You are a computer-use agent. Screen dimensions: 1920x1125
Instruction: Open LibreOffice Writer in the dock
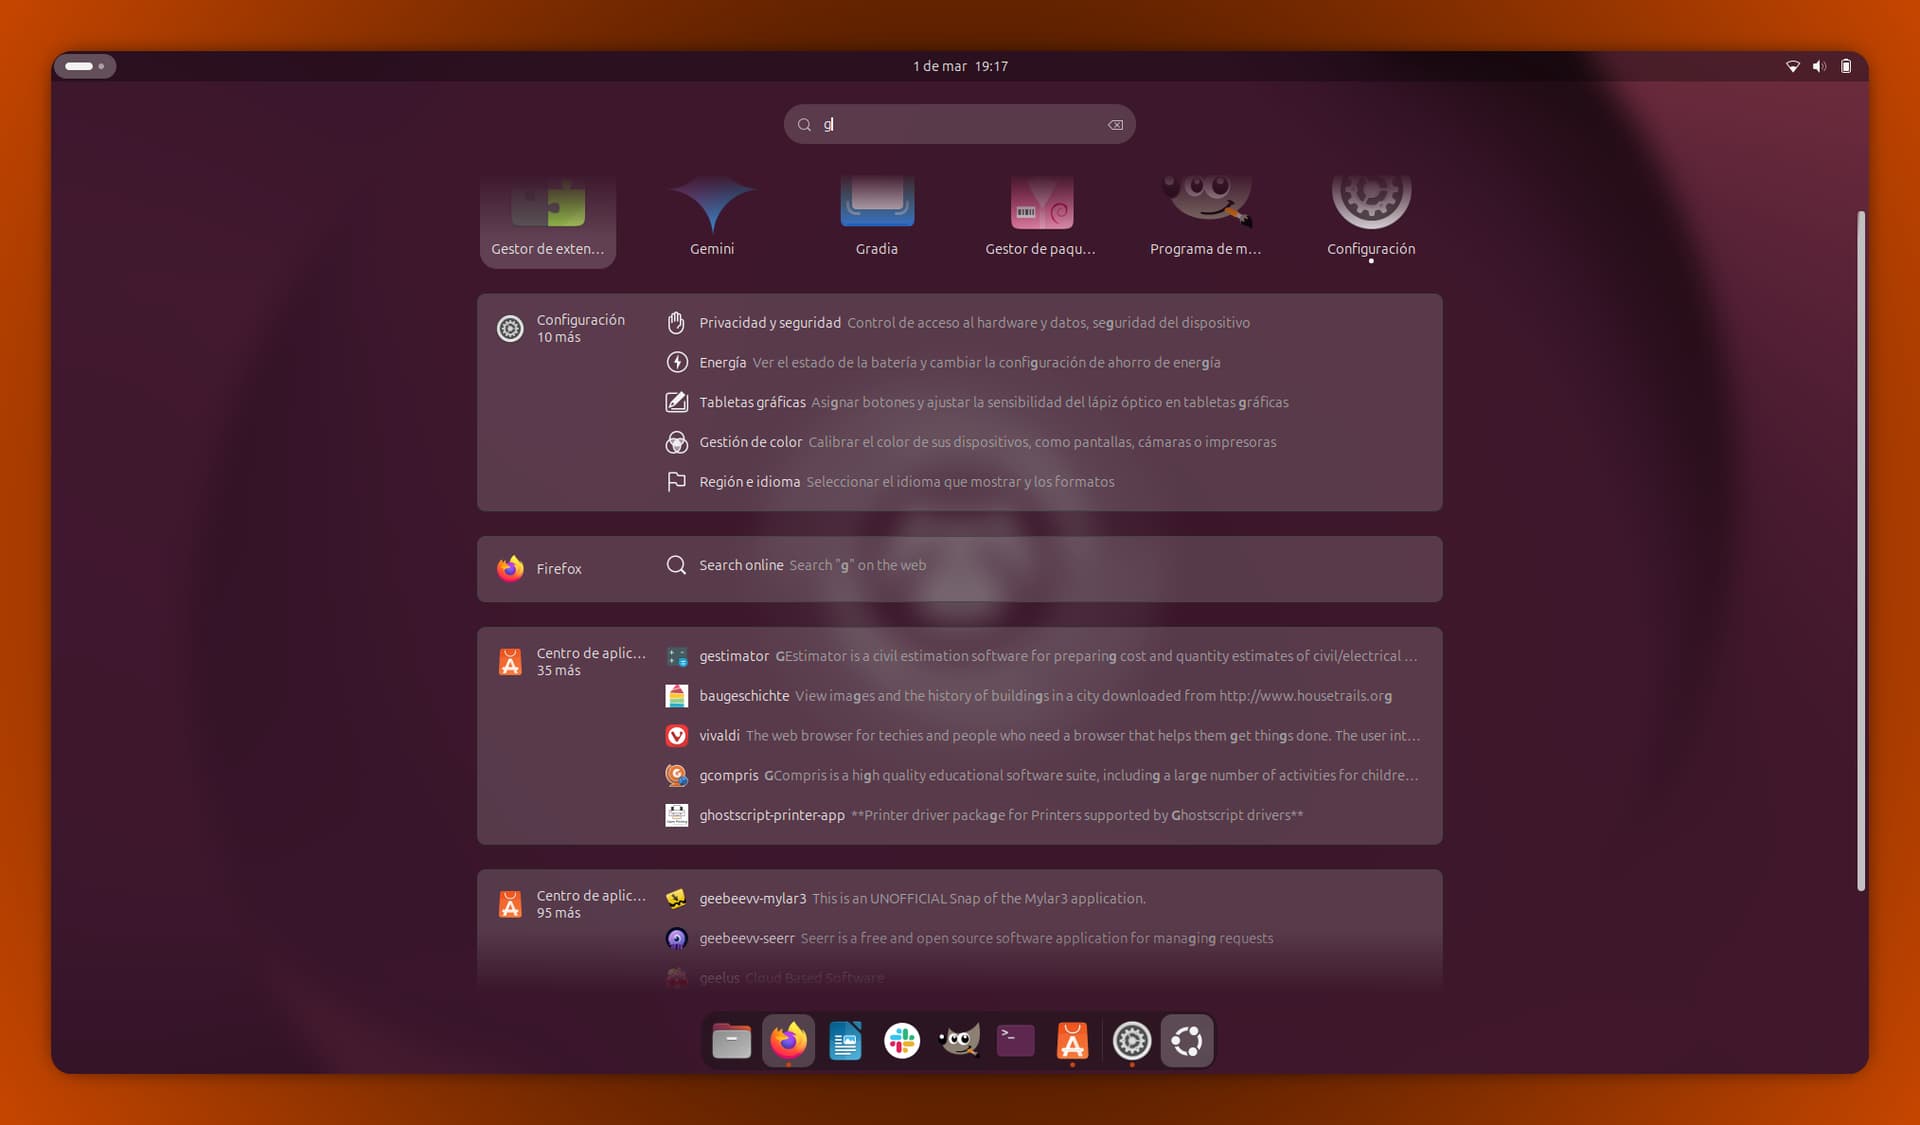coord(845,1041)
